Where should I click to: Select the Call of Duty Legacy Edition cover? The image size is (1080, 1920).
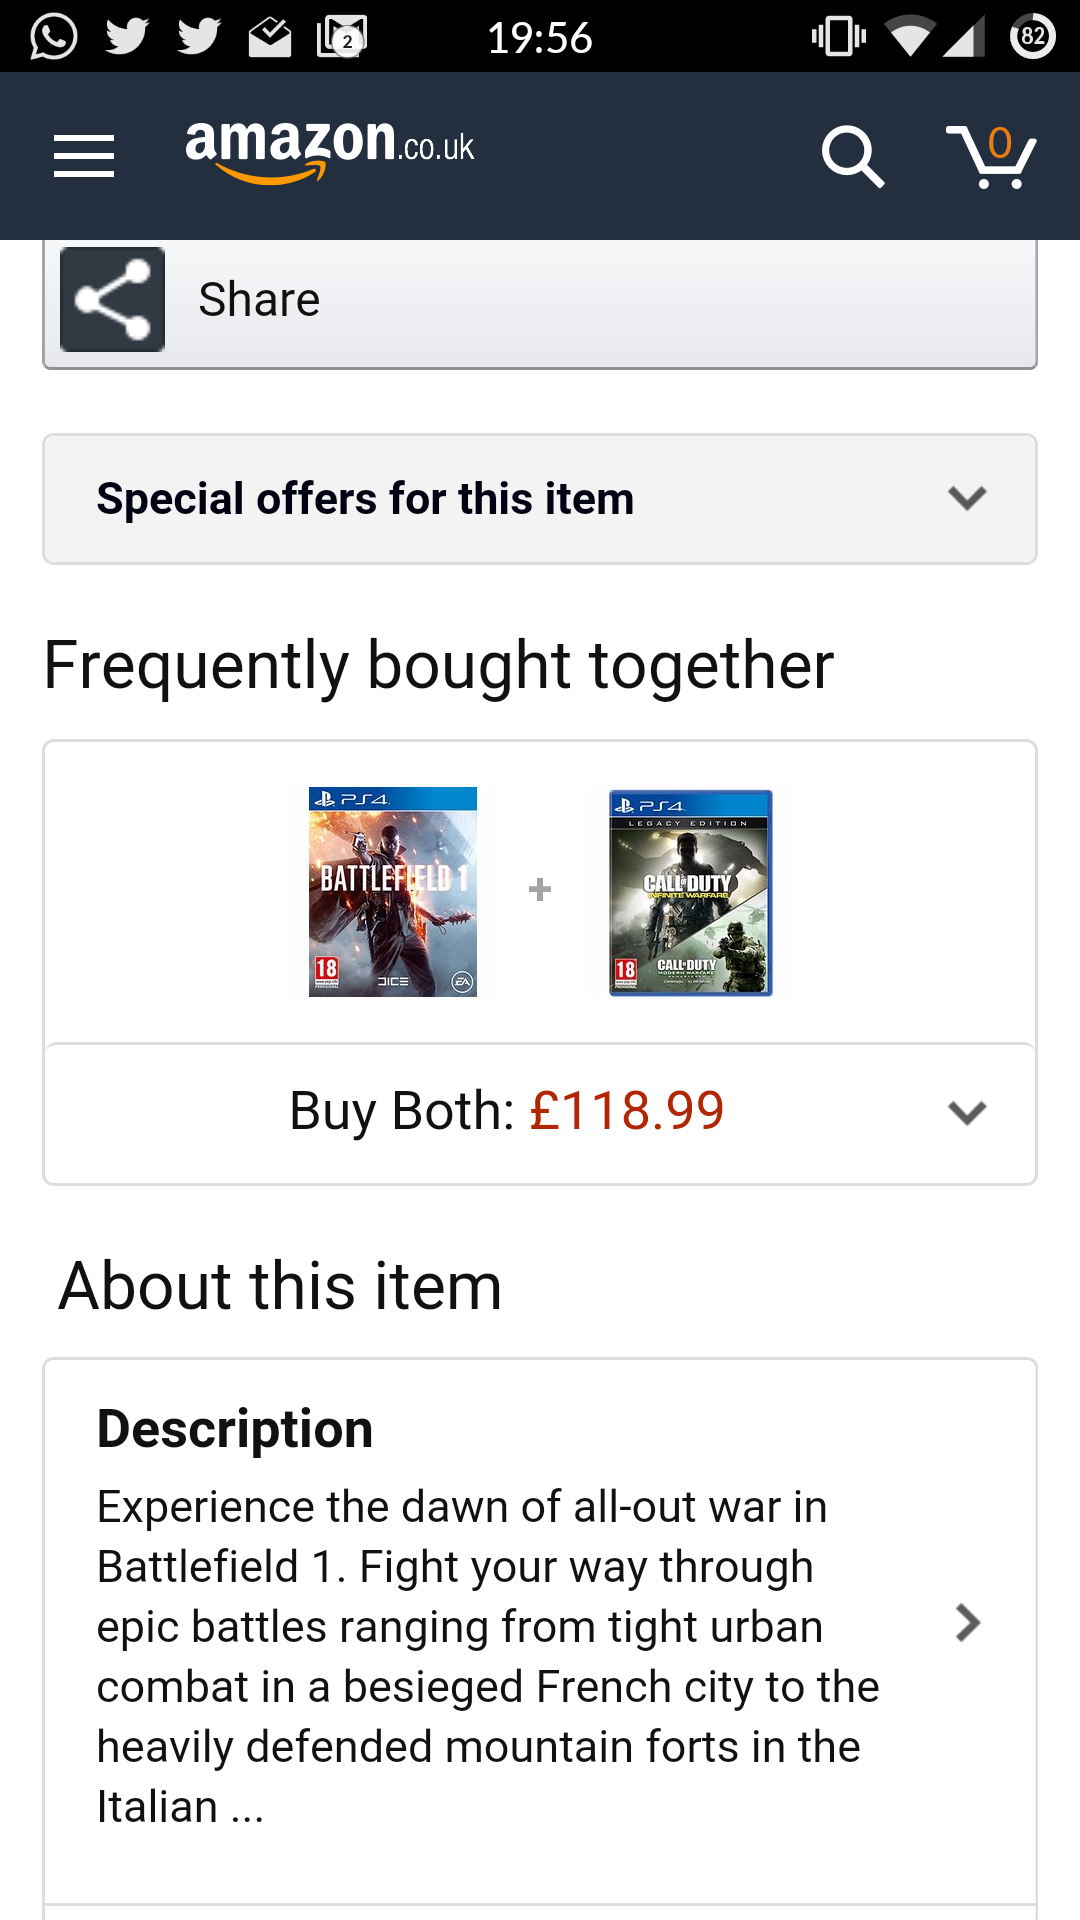tap(691, 892)
